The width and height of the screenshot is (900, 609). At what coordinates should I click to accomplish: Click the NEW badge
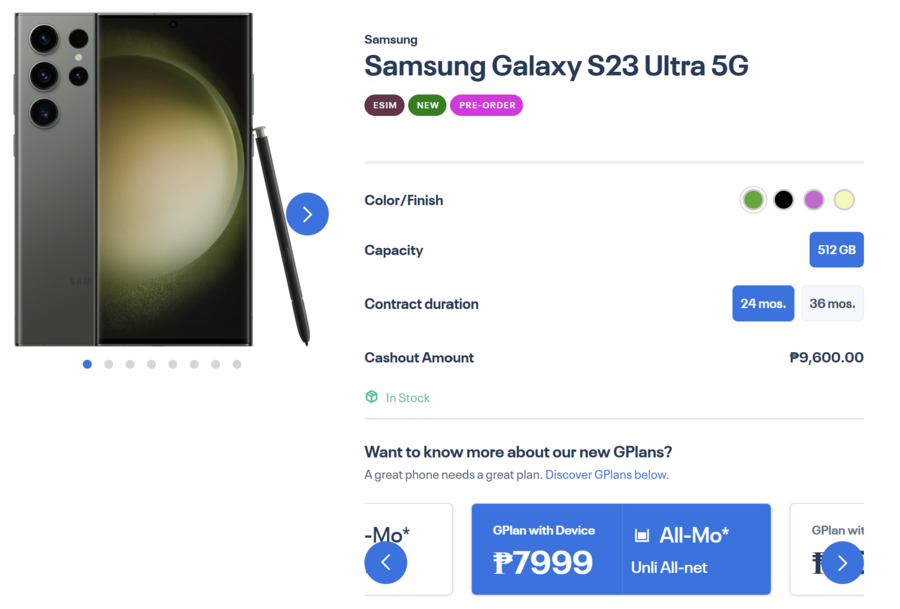pos(427,105)
